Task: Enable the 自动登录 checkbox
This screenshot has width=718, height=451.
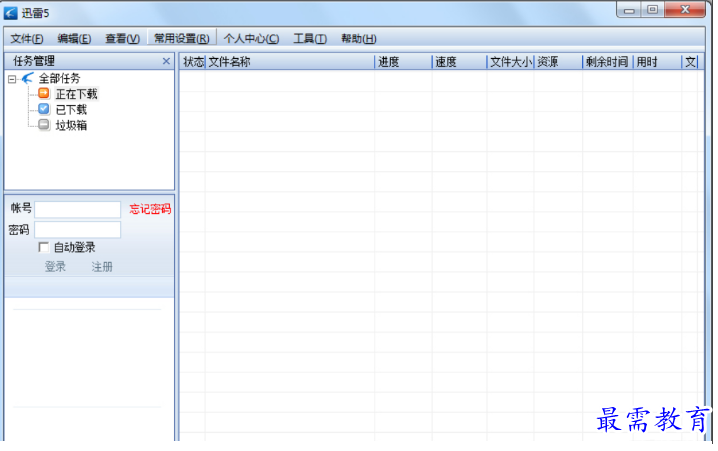Action: (44, 247)
